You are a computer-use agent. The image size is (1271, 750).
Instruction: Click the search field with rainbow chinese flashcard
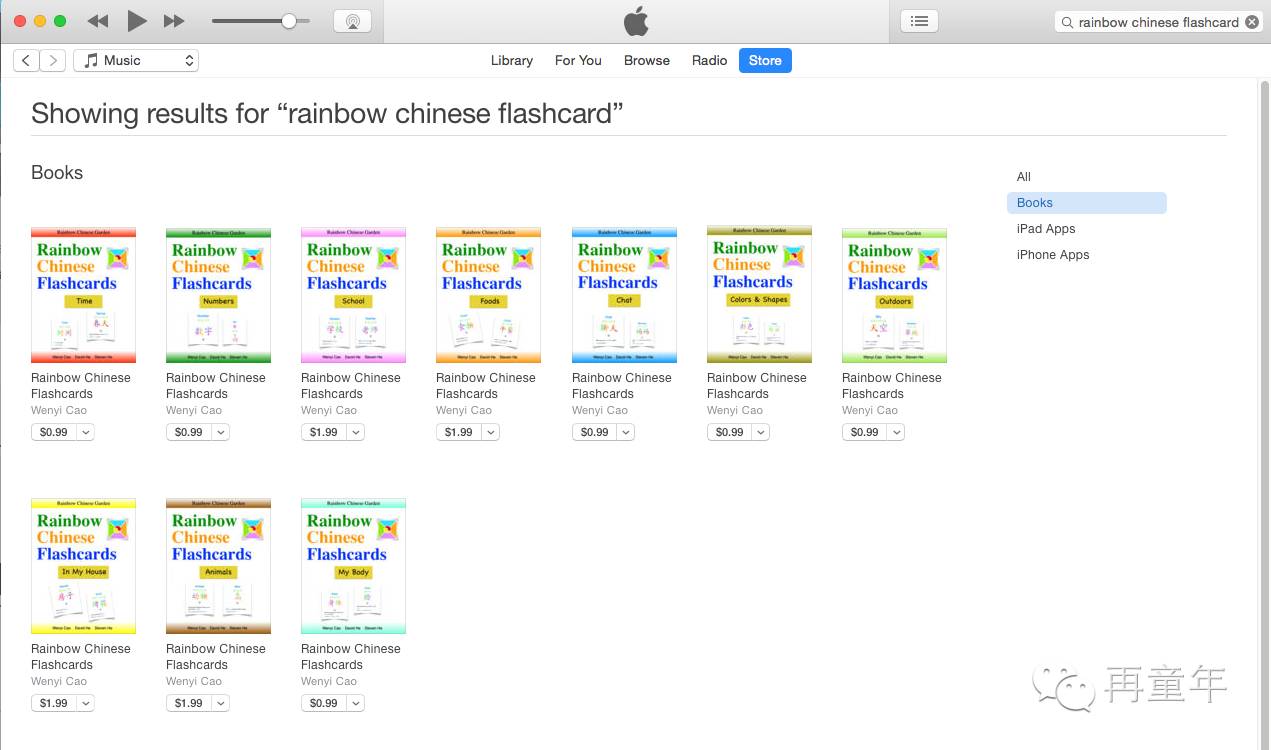pos(1158,22)
